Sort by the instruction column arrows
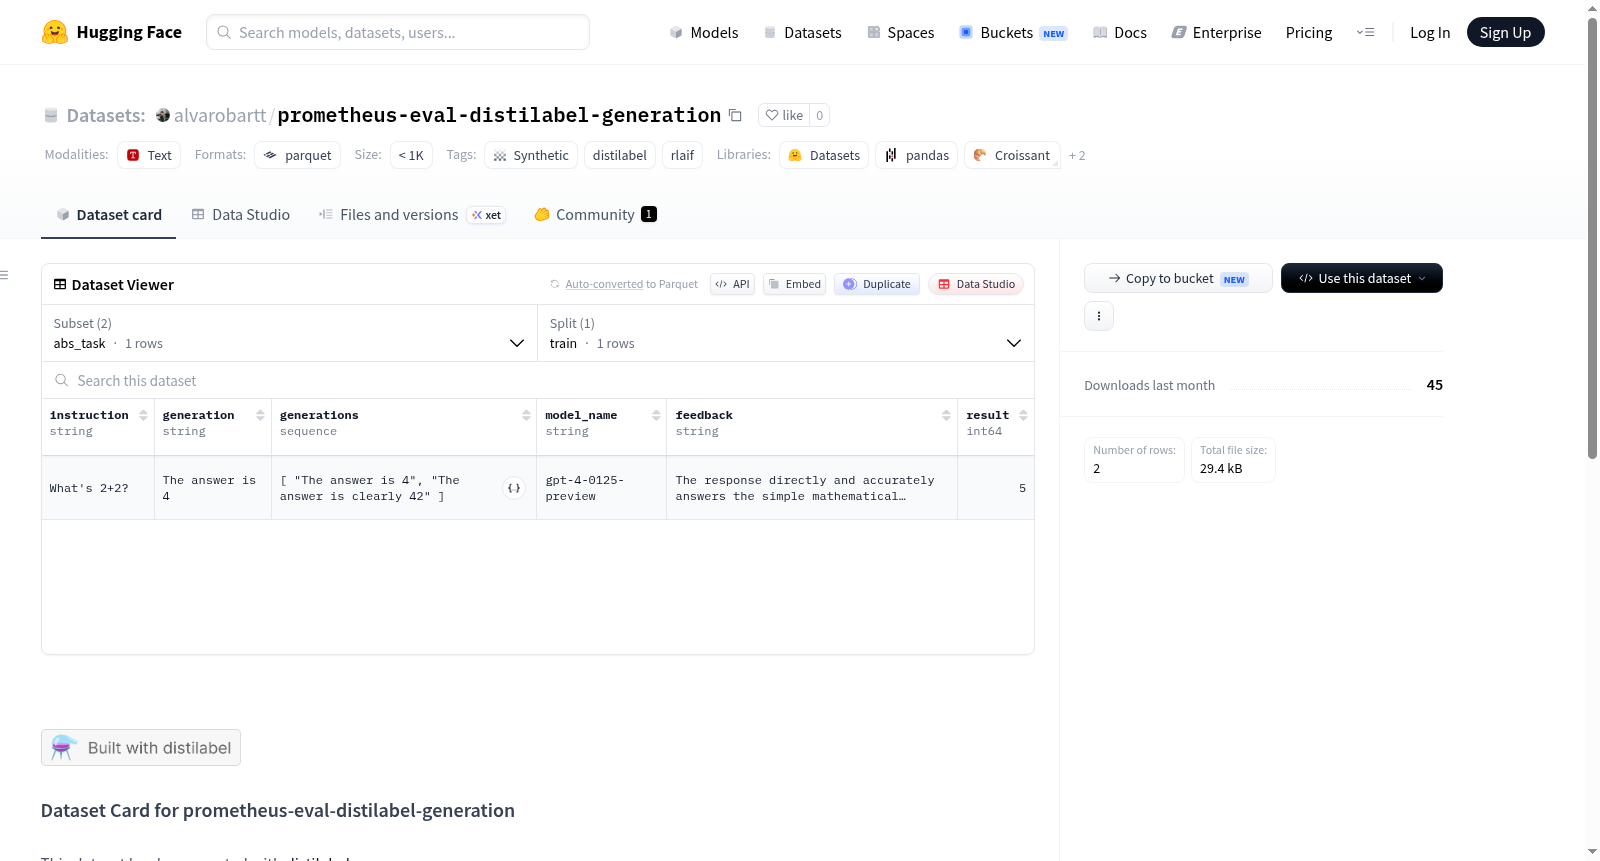Viewport: 1600px width, 861px height. pyautogui.click(x=143, y=415)
